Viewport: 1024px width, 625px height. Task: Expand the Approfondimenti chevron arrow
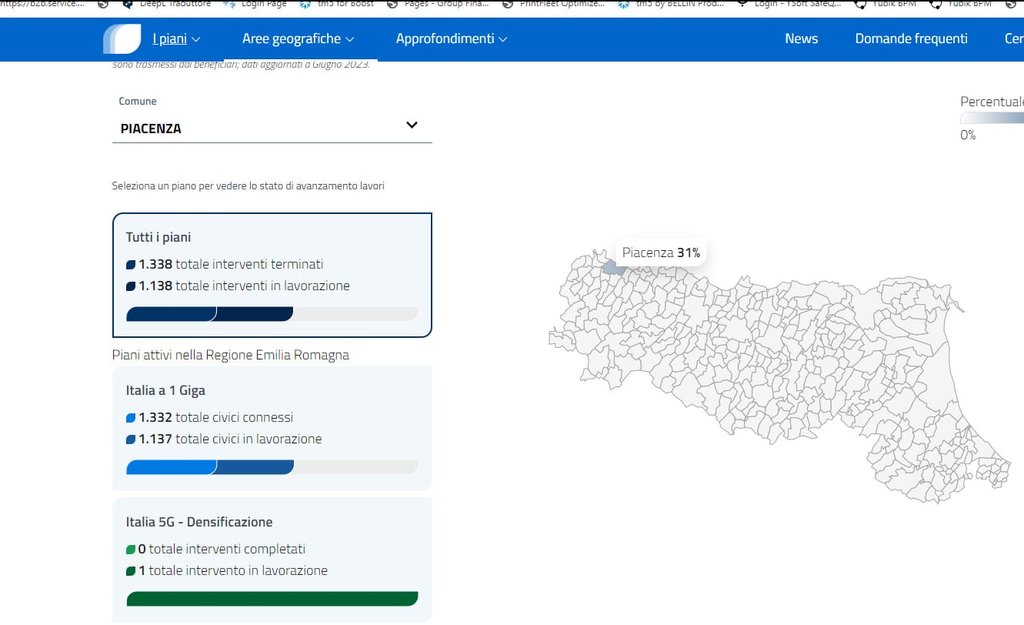[x=503, y=40]
